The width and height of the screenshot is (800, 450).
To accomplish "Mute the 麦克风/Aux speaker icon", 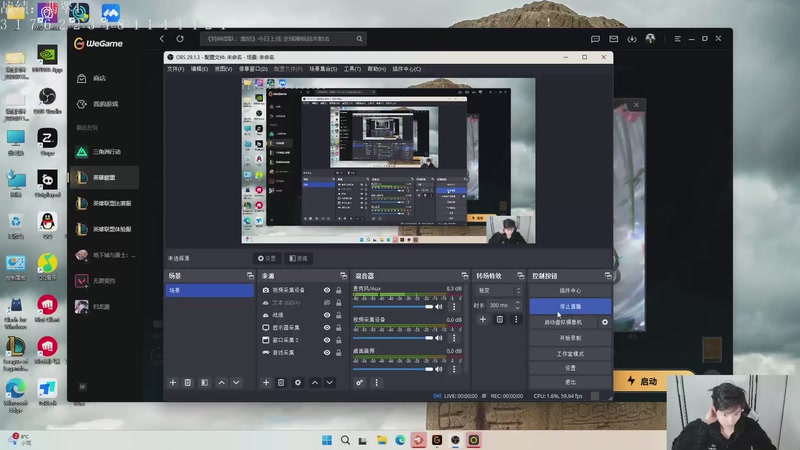I will click(439, 307).
